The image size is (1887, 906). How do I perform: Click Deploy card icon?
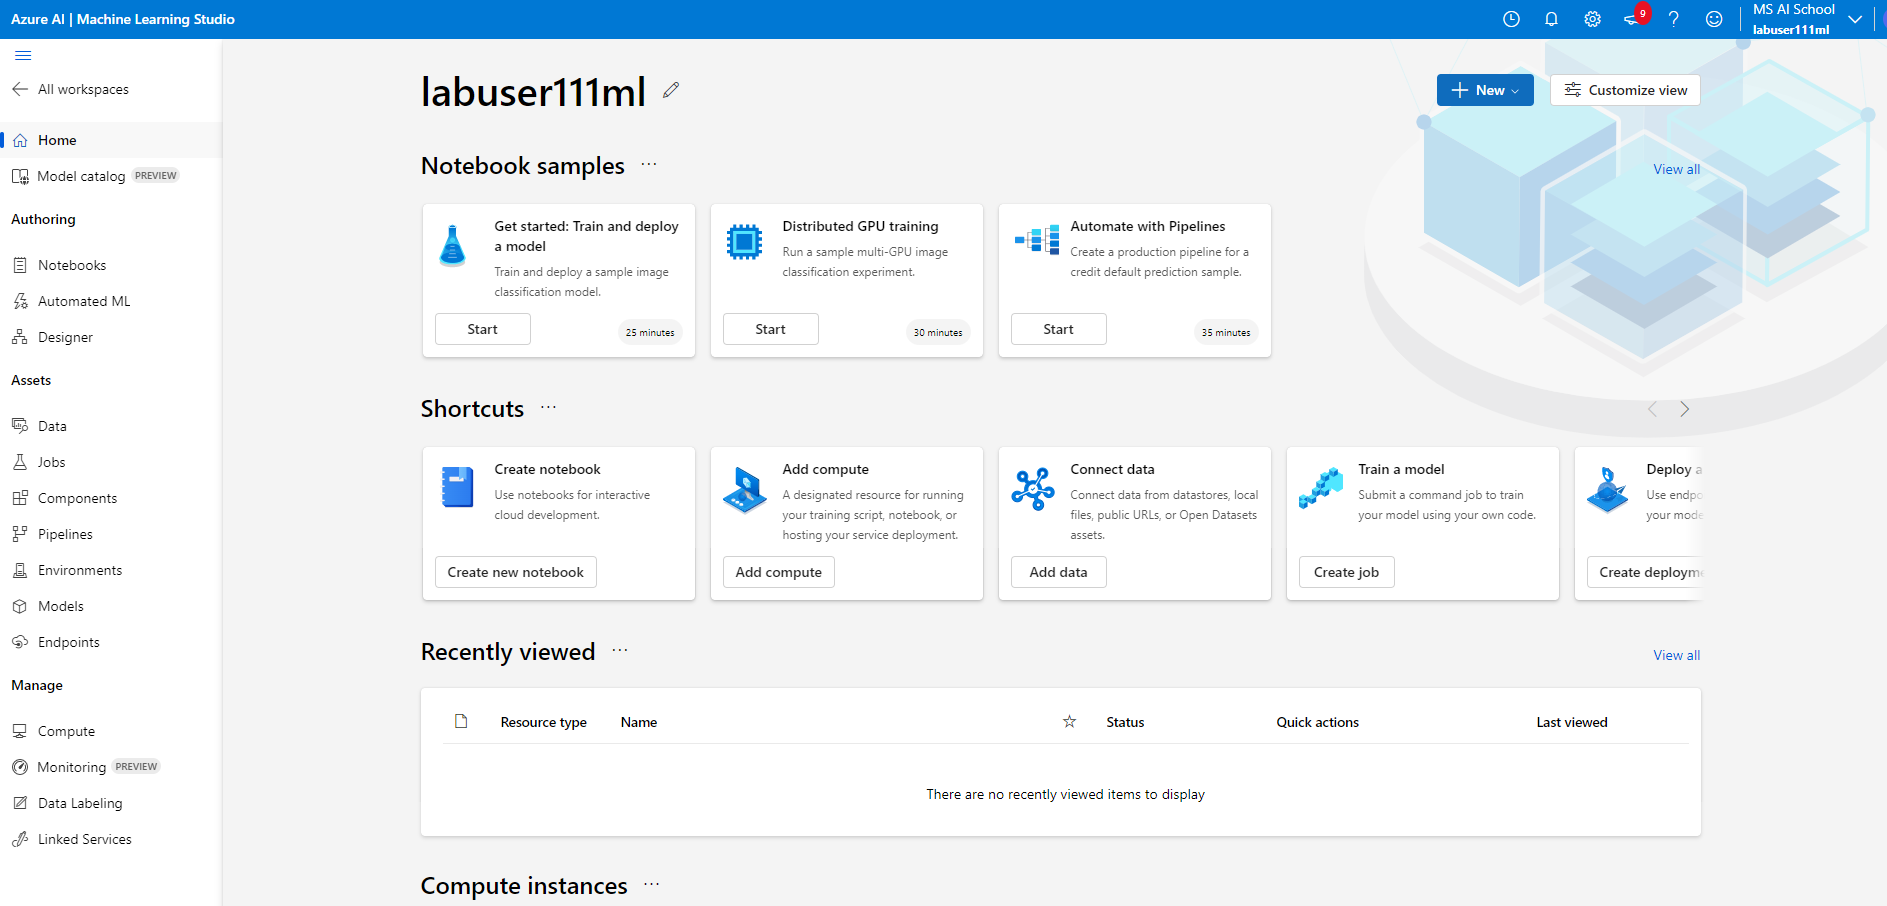[1608, 489]
